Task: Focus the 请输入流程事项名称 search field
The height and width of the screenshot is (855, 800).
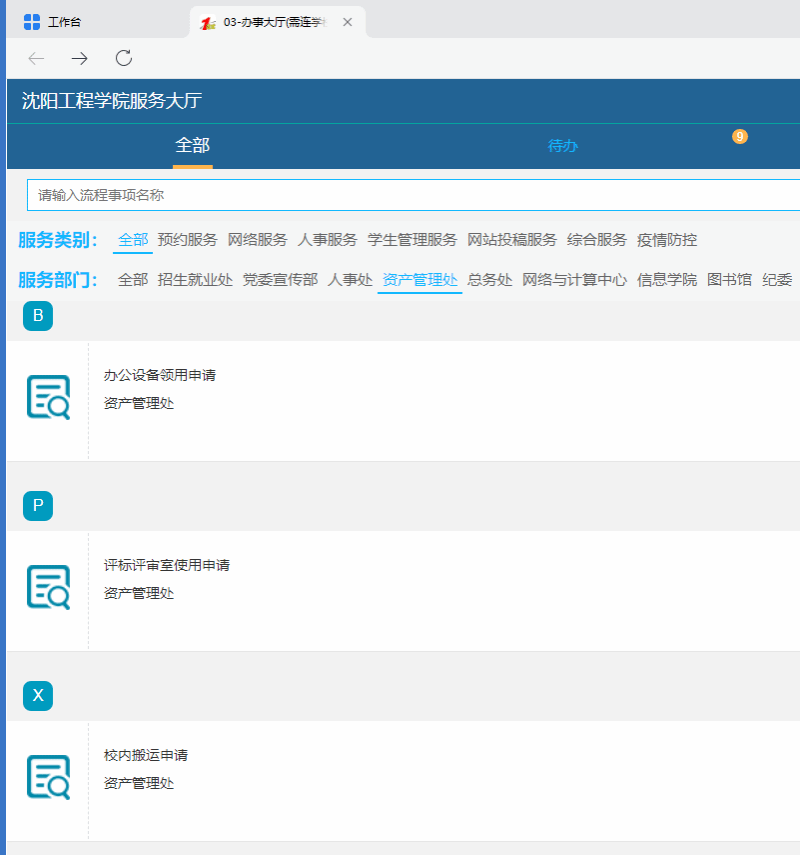Action: coord(413,195)
